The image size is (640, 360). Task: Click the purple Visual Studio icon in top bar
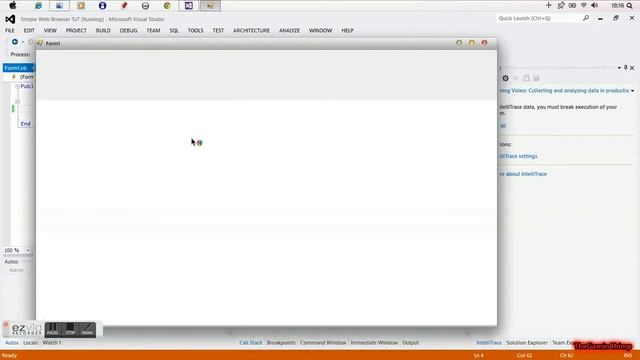point(189,6)
